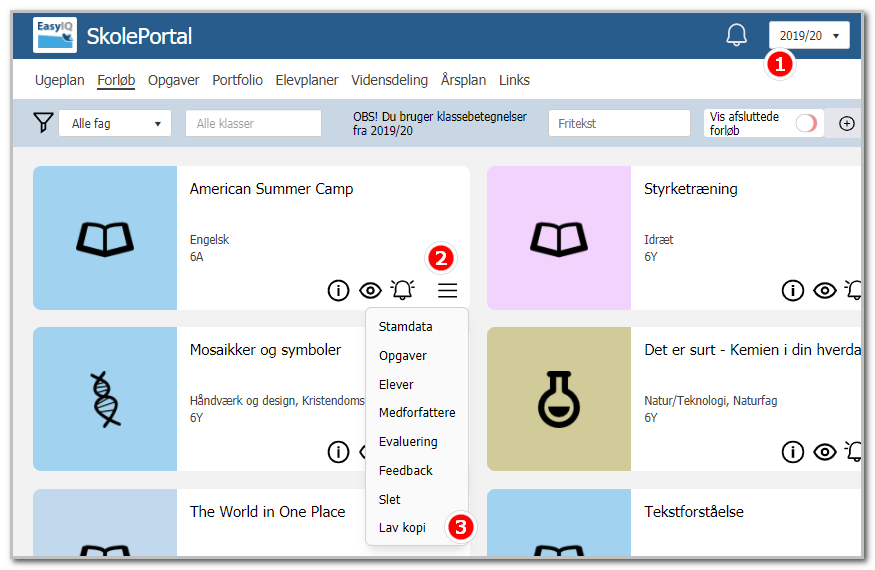Click Natur/Teknologi, Naturfag label
Image resolution: width=875 pixels, height=570 pixels.
coord(710,400)
